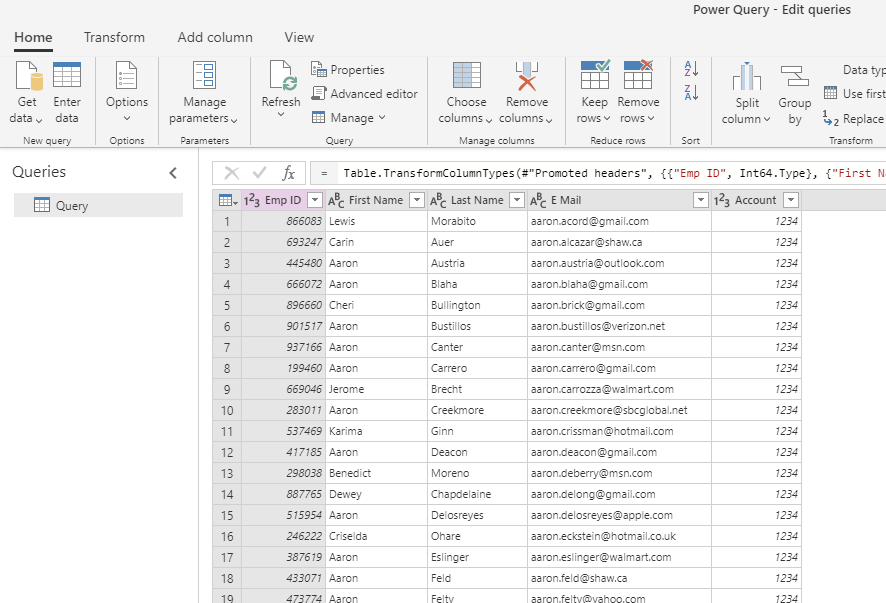
Task: Select the Query item in Queries list
Action: [72, 206]
